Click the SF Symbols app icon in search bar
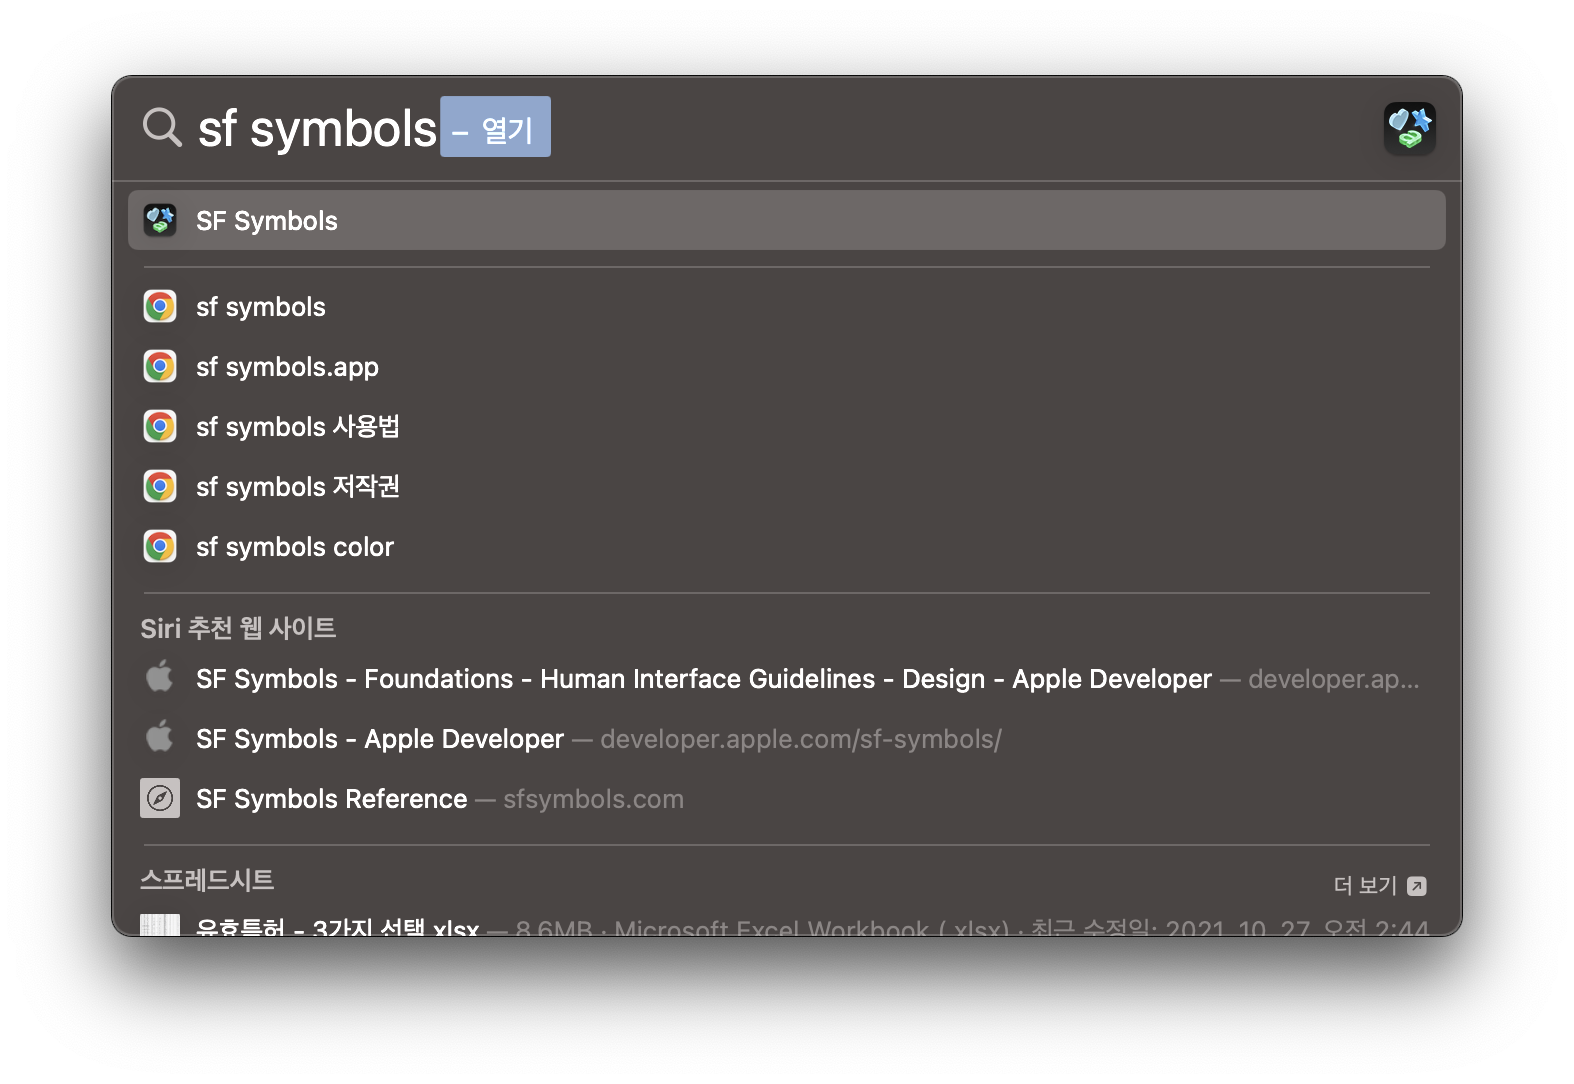The height and width of the screenshot is (1084, 1574). (x=1410, y=129)
